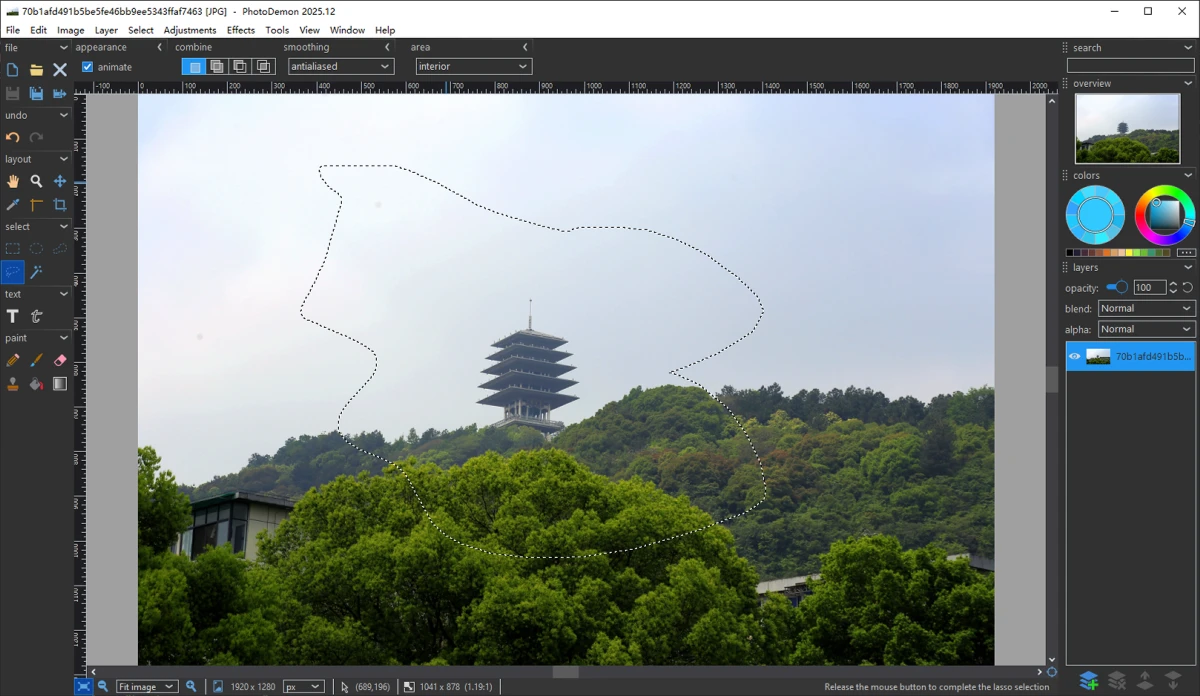Viewport: 1200px width, 696px height.
Task: Undo the last action
Action: click(x=12, y=138)
